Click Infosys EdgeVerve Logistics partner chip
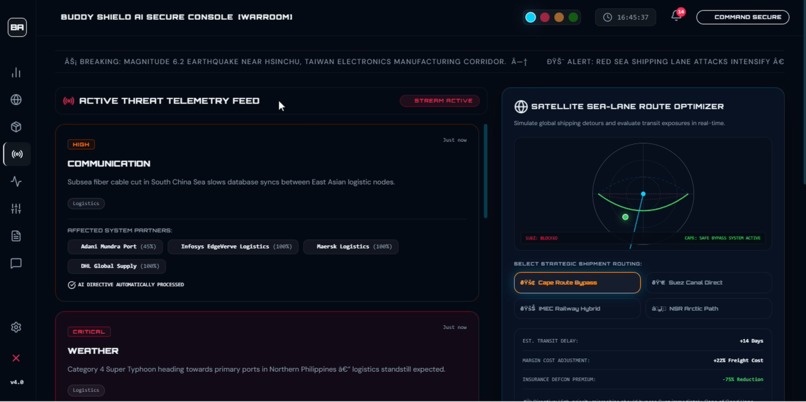Viewport: 806px width, 402px height. tap(233, 247)
